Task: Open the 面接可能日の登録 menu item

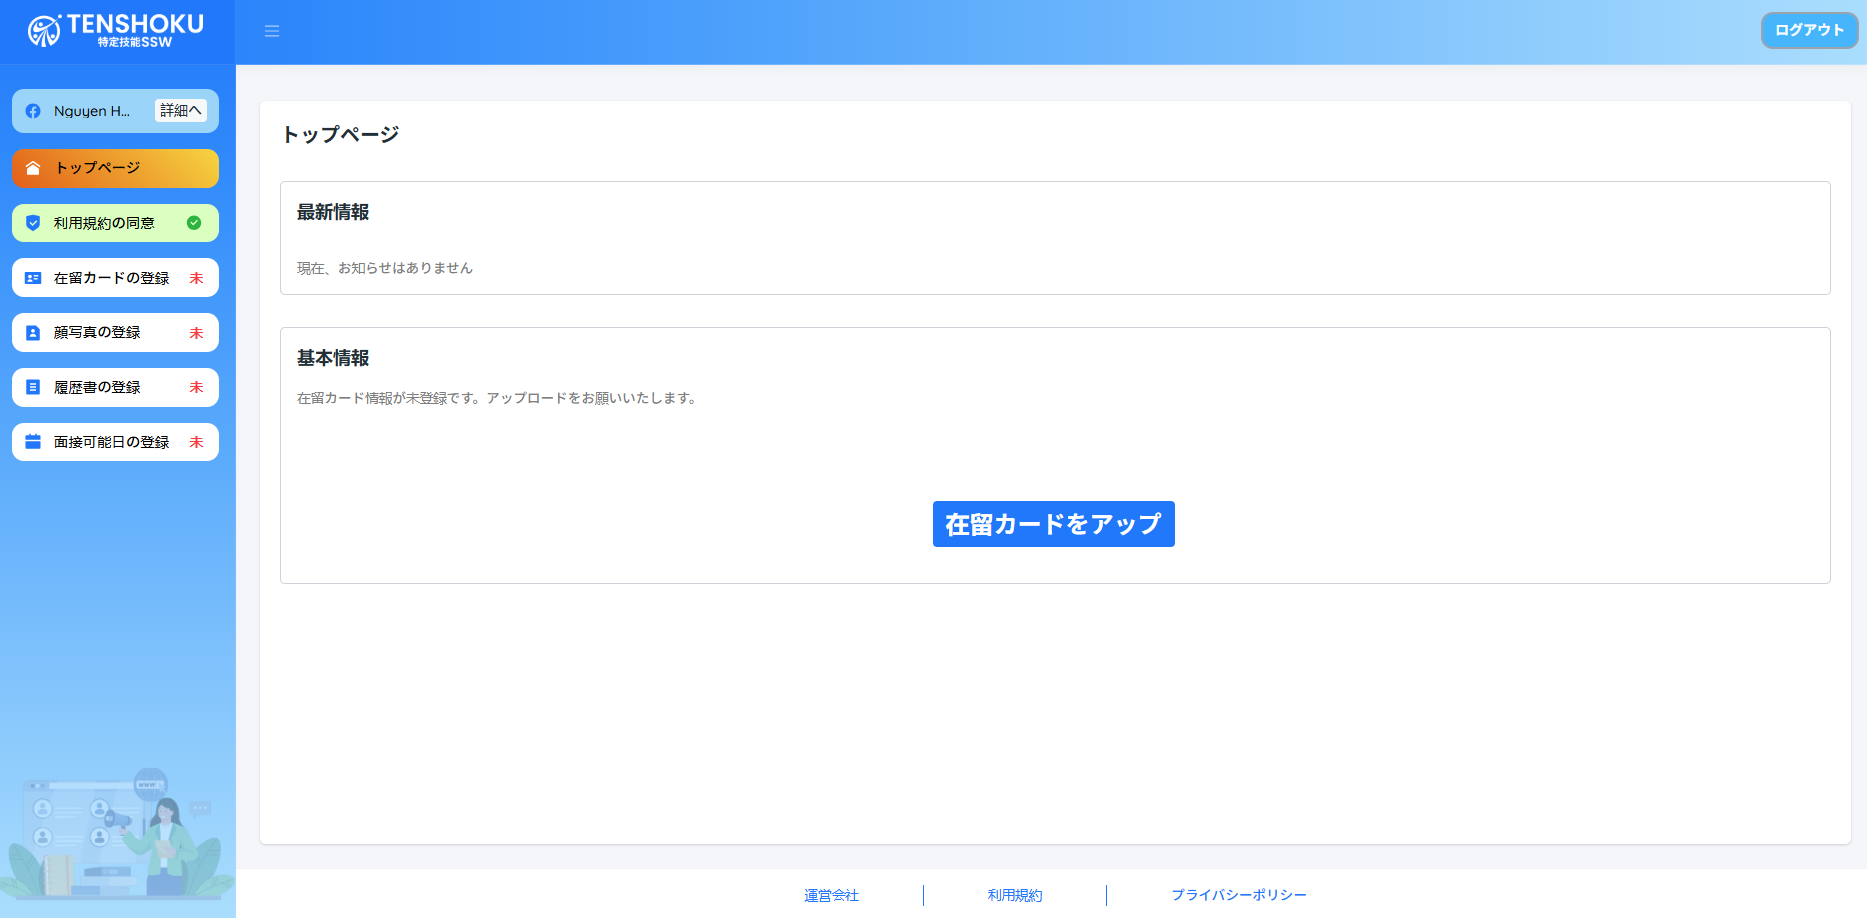Action: click(111, 442)
